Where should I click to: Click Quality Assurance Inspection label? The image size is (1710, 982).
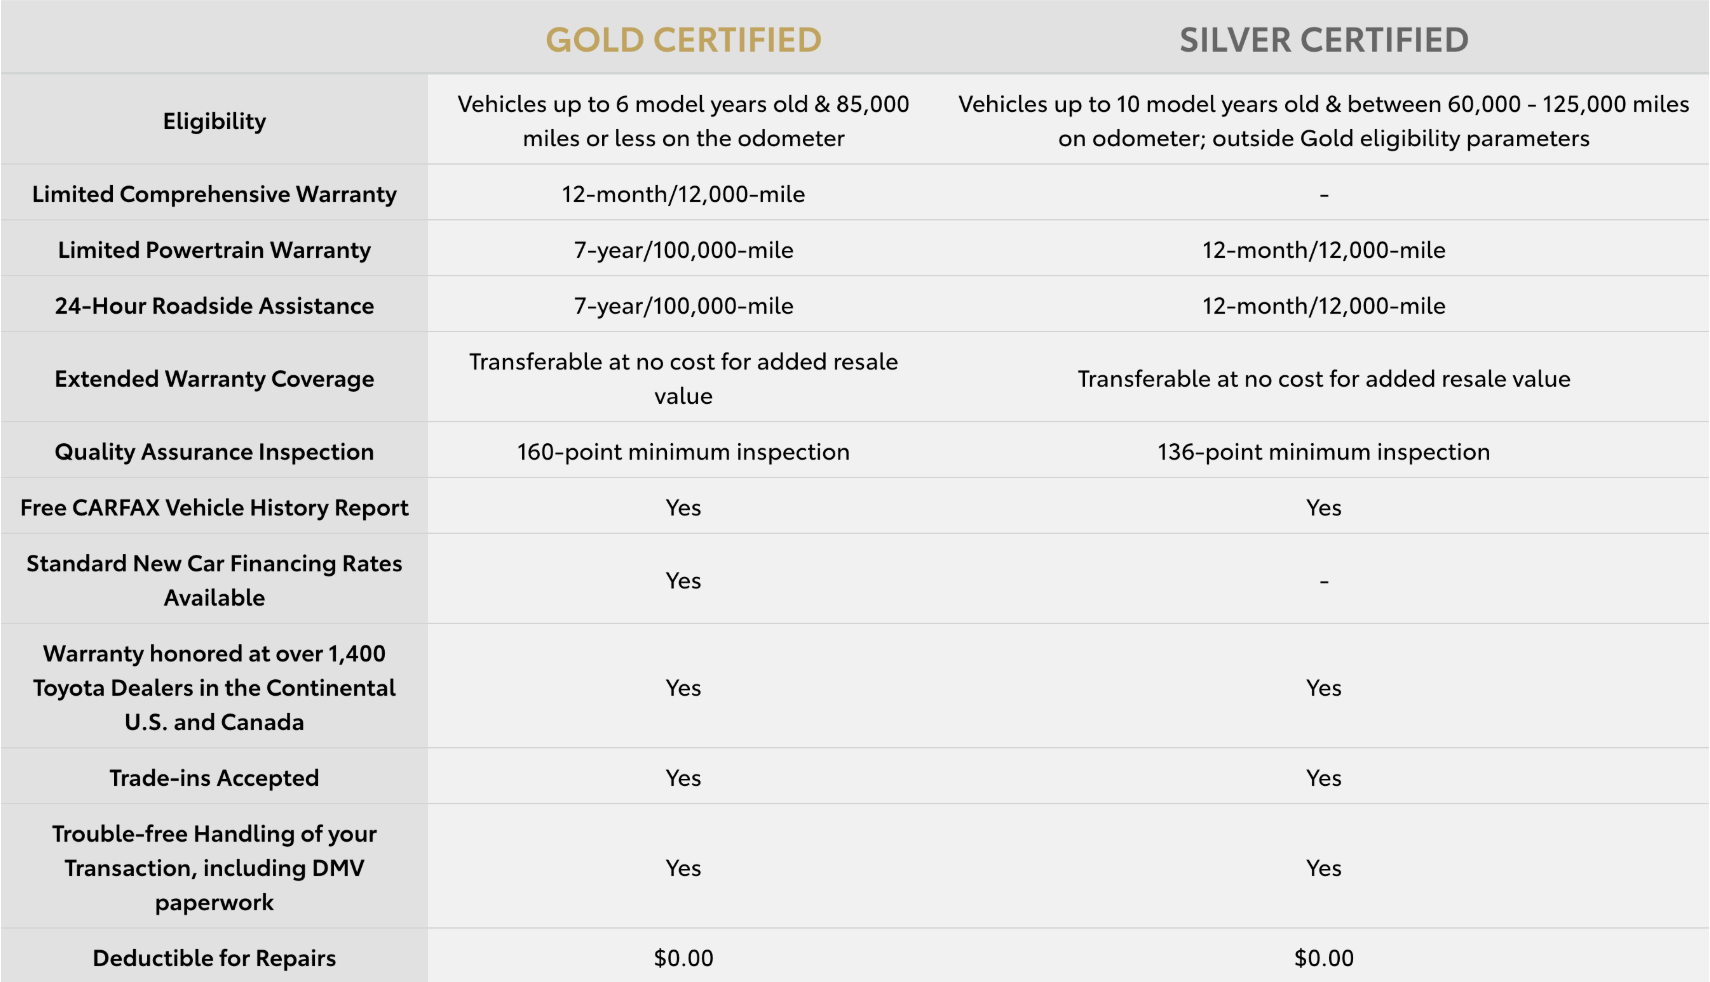[214, 452]
